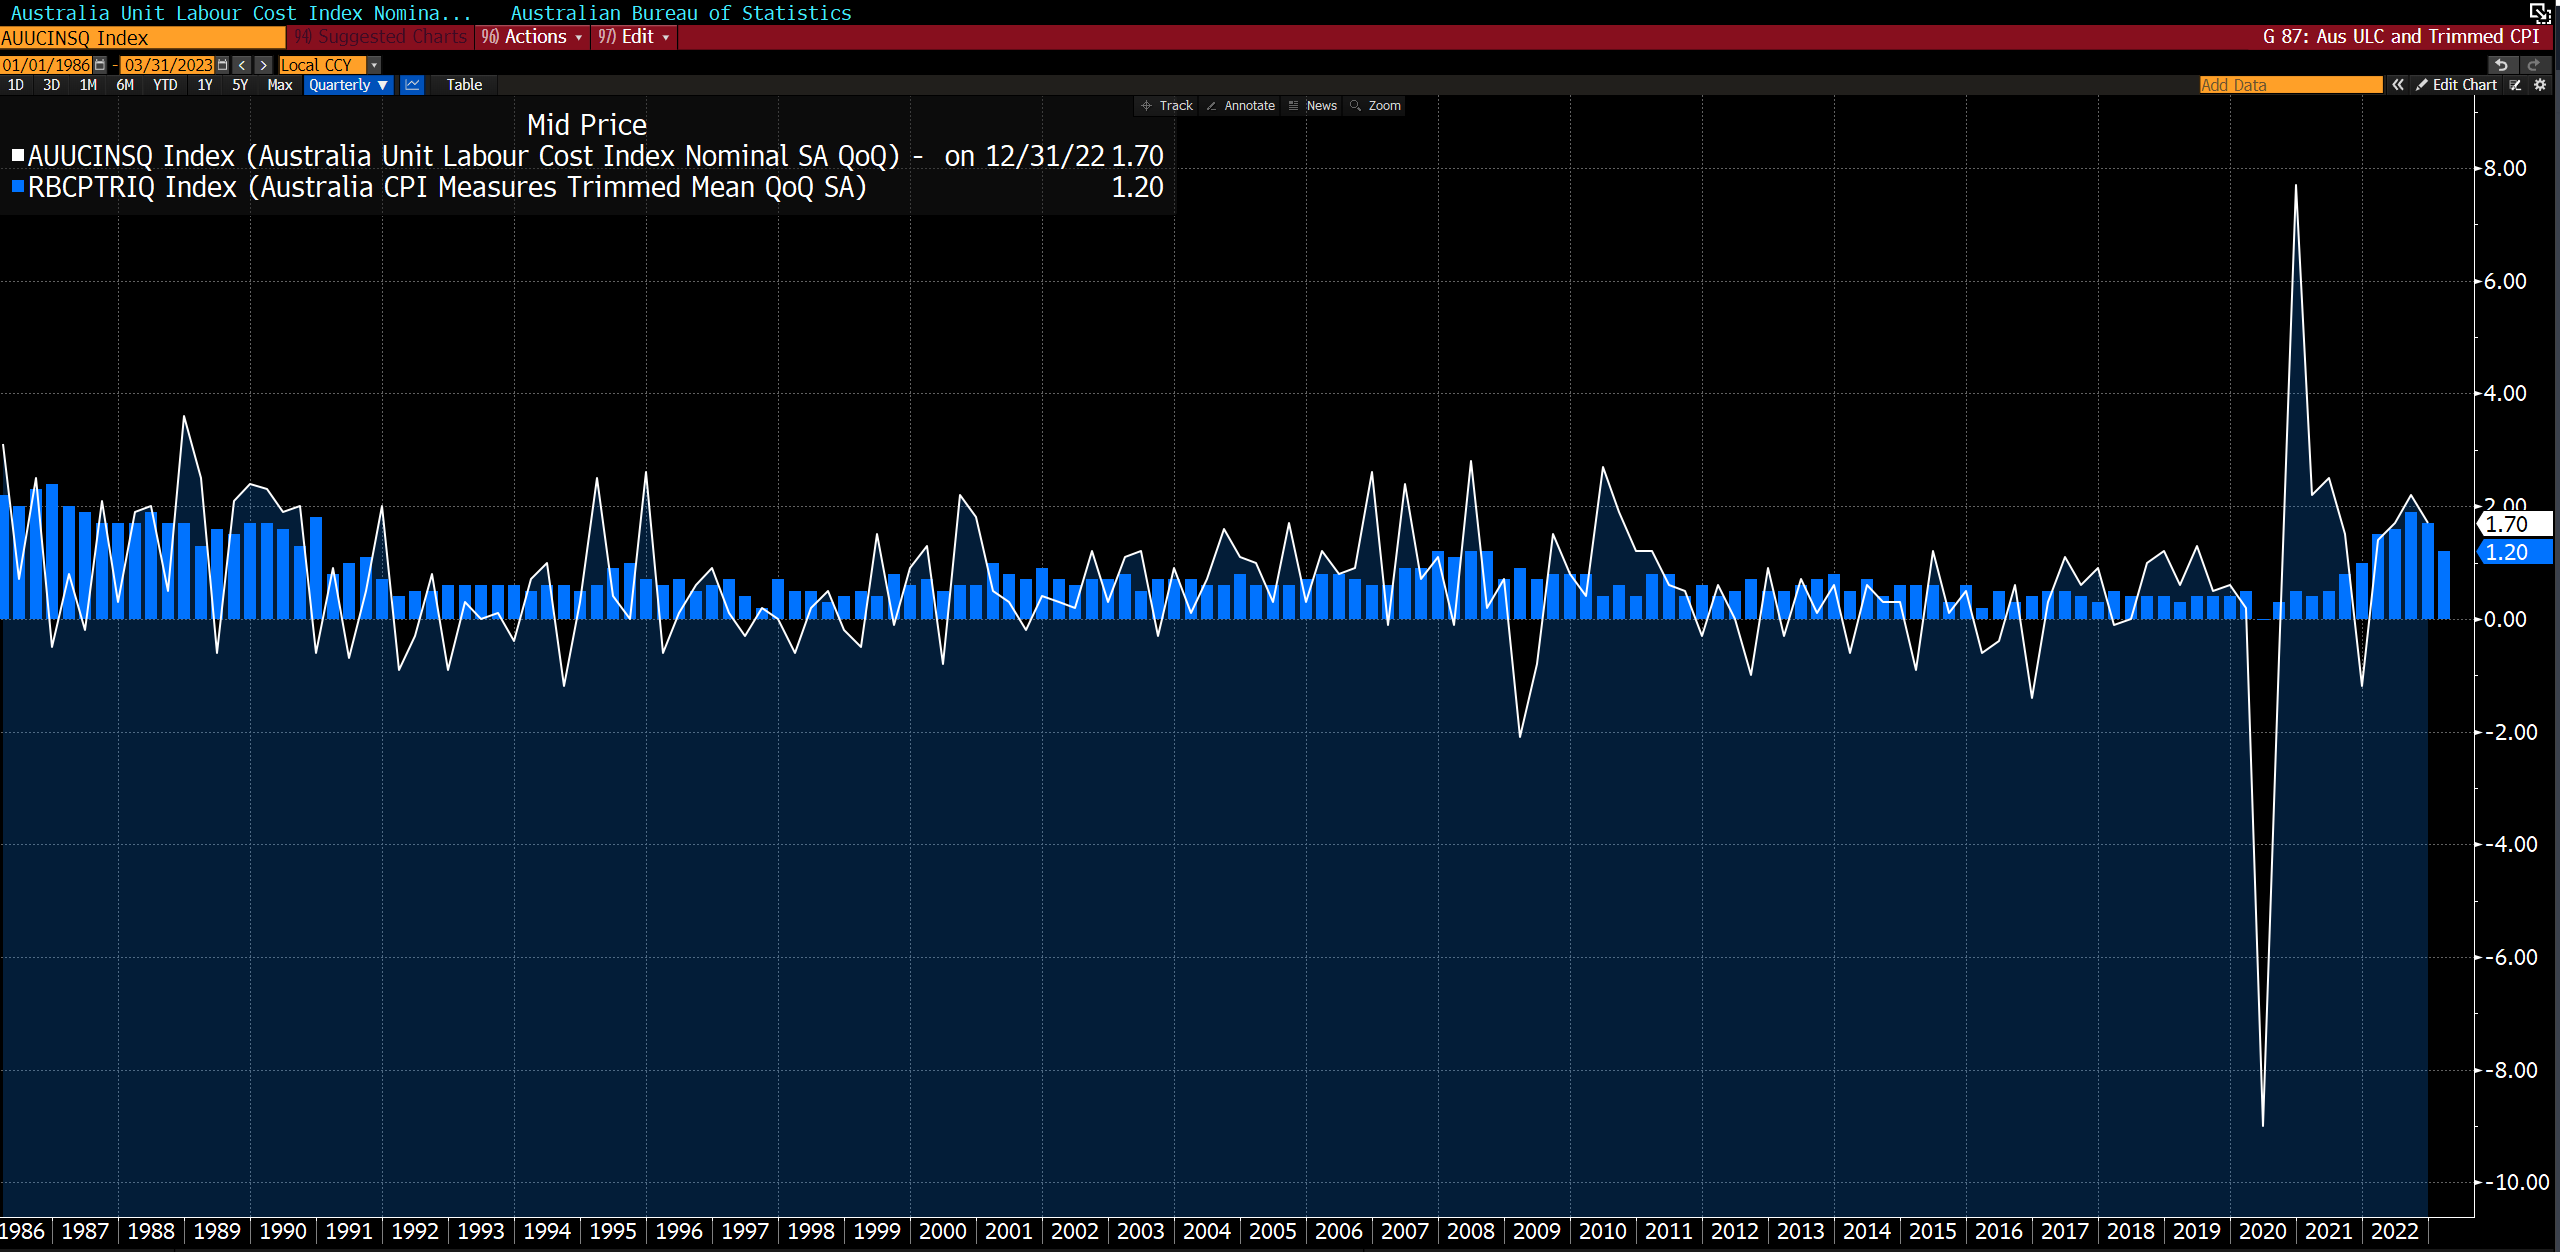Screen dimensions: 2560x1252
Task: Toggle the Annotate tool
Action: [x=1240, y=106]
